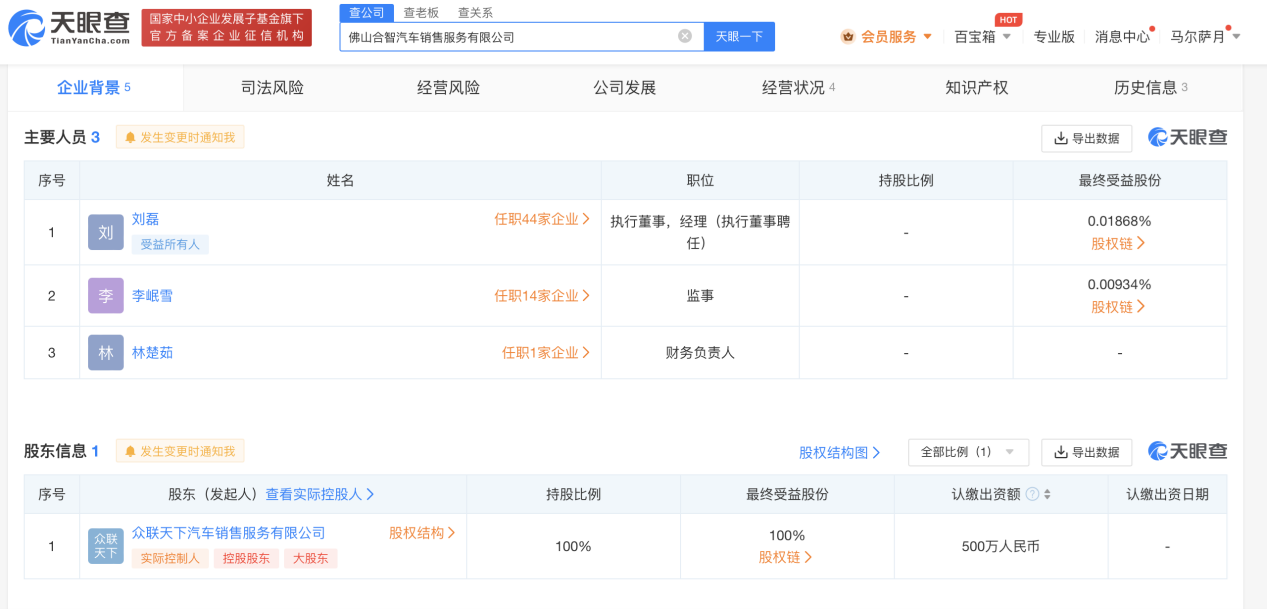Export data in the 主要人员 section
This screenshot has height=609, width=1267.
1087,138
